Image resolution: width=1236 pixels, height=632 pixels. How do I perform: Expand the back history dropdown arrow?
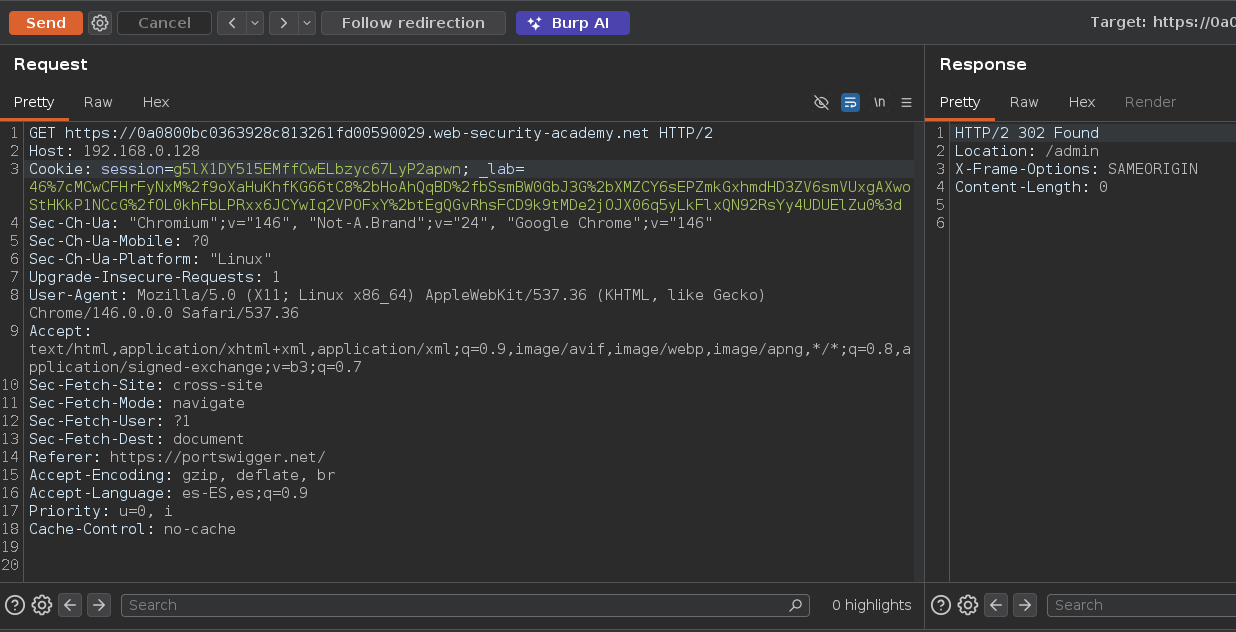[255, 23]
